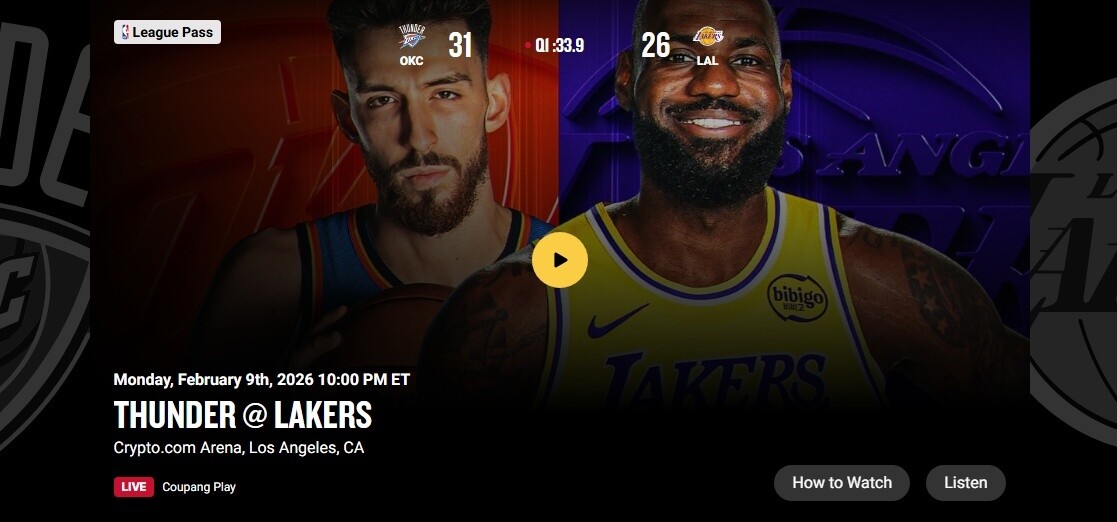This screenshot has width=1117, height=522.
Task: Click the red live dot beside game clock
Action: coord(528,45)
